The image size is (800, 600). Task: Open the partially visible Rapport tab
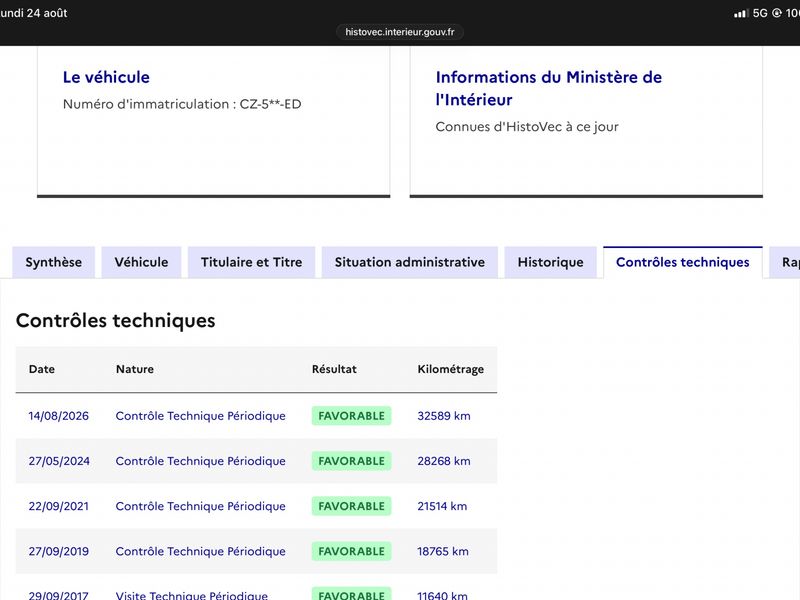[785, 262]
